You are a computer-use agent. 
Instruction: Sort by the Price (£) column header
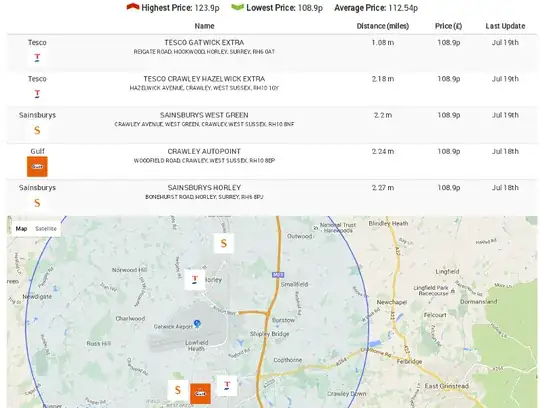pos(448,26)
